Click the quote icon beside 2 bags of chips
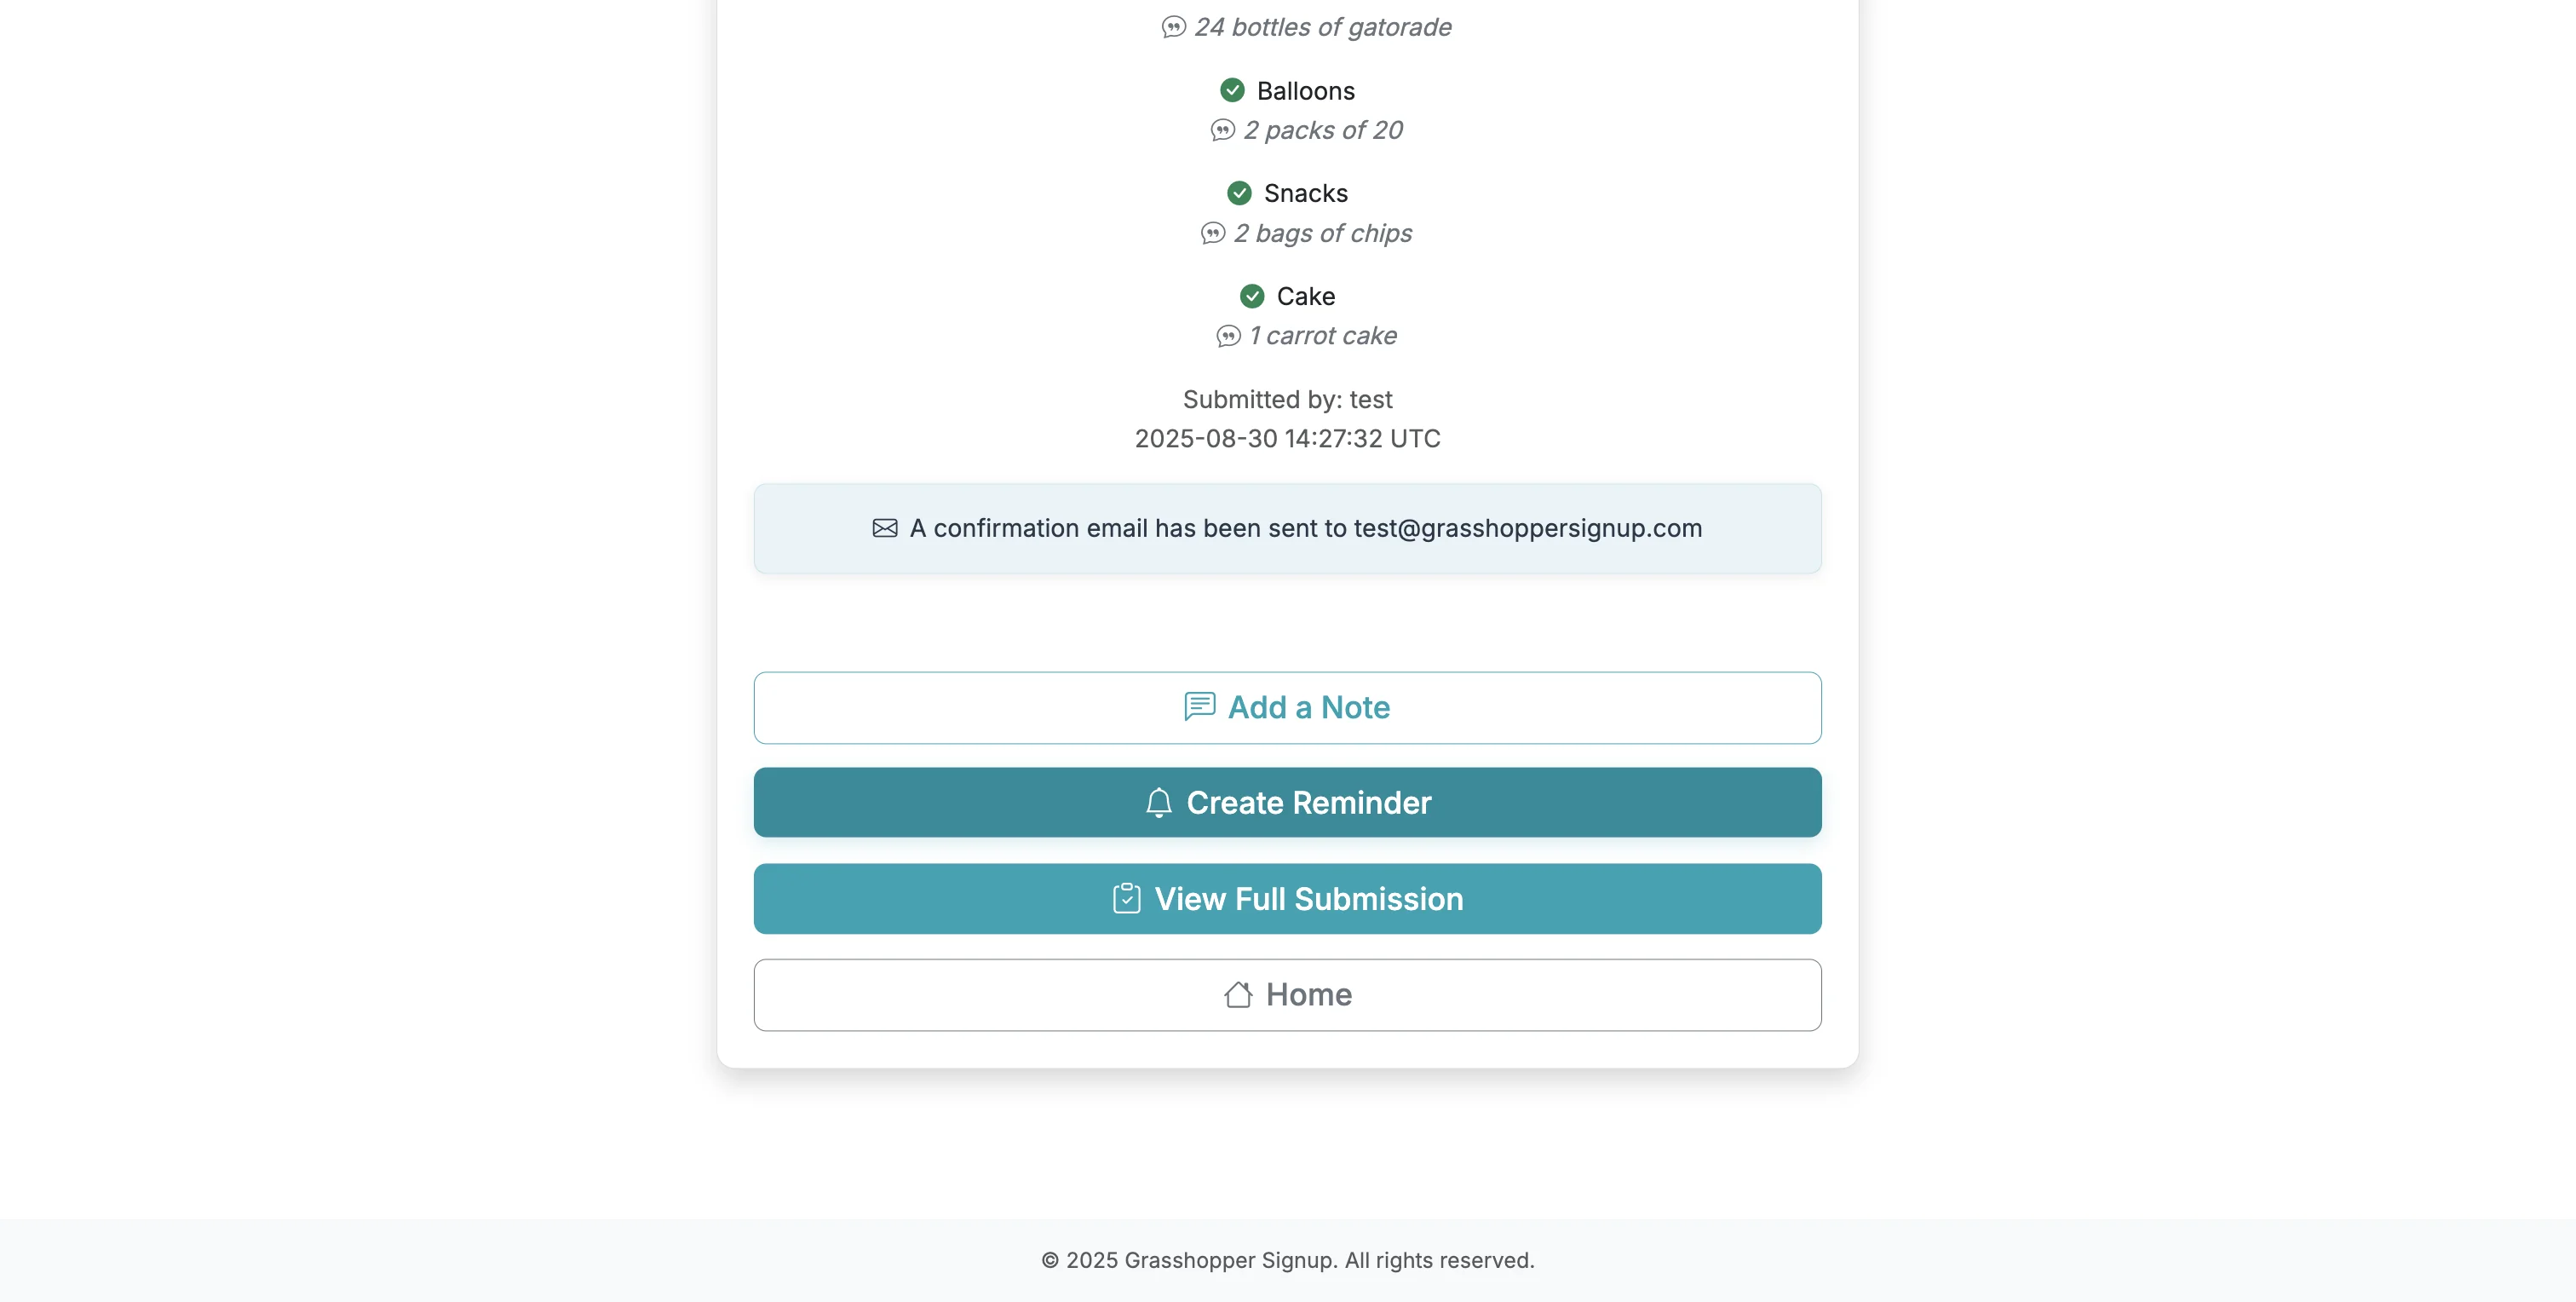The height and width of the screenshot is (1302, 2576). (x=1212, y=234)
